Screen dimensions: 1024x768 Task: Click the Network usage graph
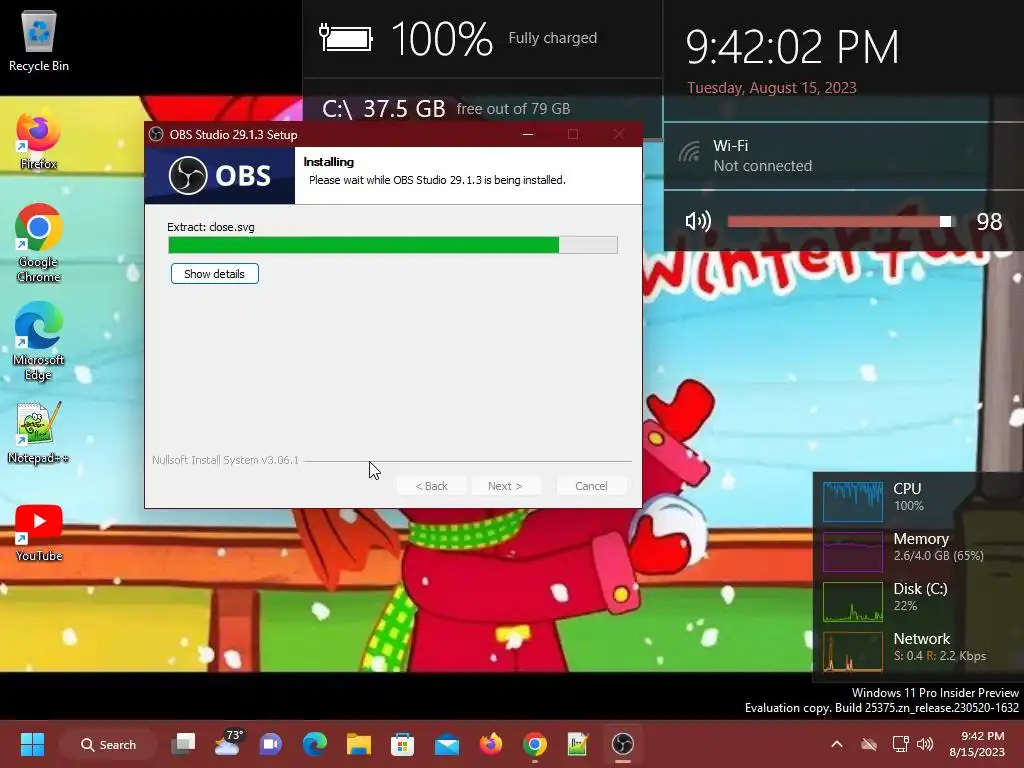[x=853, y=652]
